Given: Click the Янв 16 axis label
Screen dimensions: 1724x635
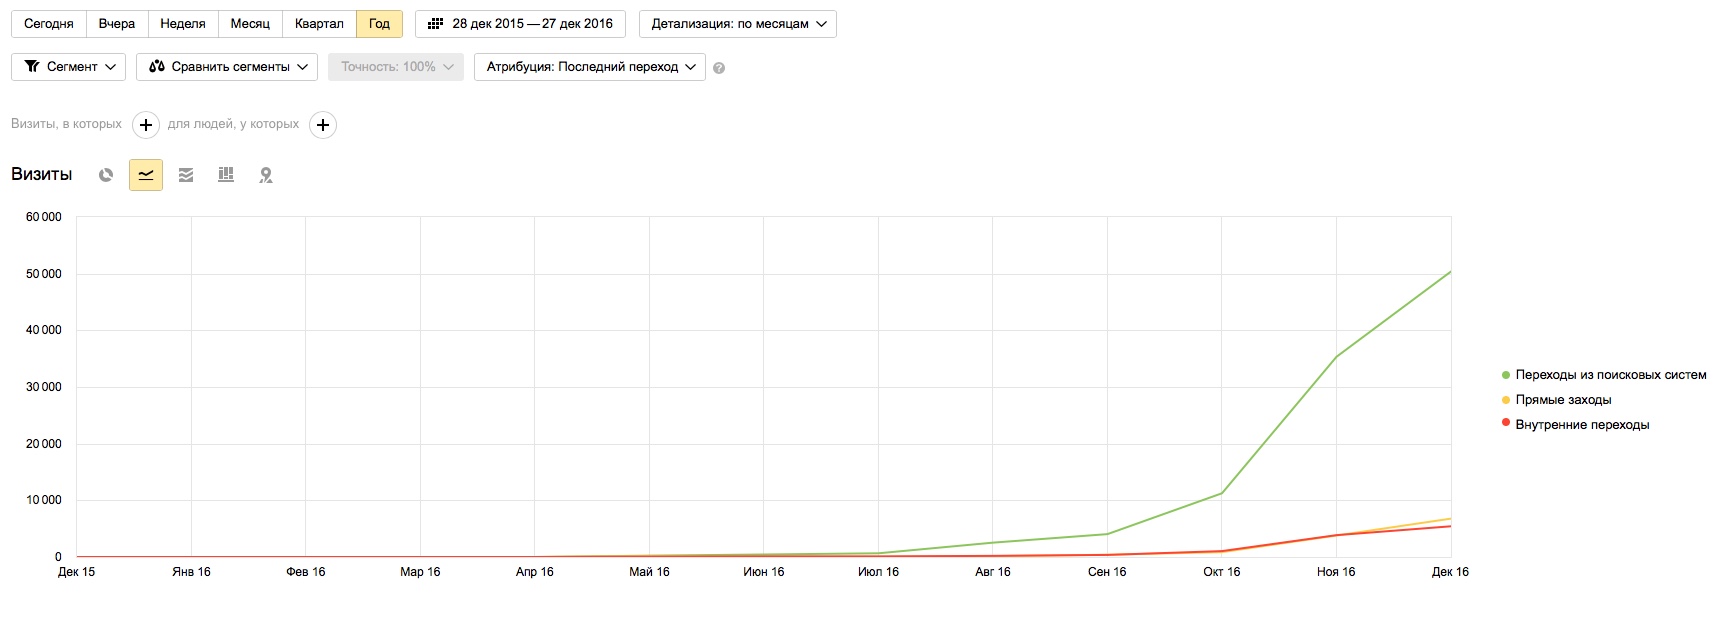Looking at the screenshot, I should 191,572.
